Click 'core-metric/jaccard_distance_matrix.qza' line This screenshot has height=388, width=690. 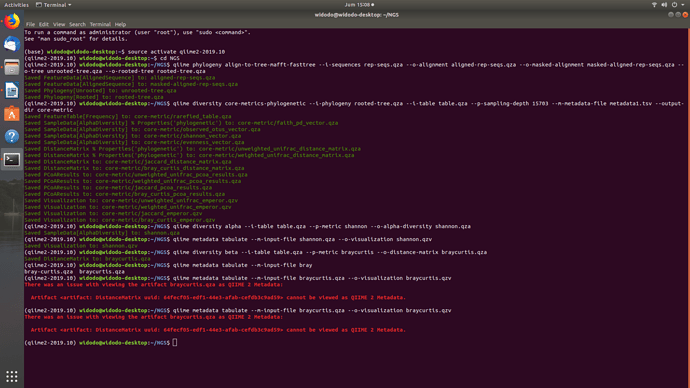coord(128,162)
